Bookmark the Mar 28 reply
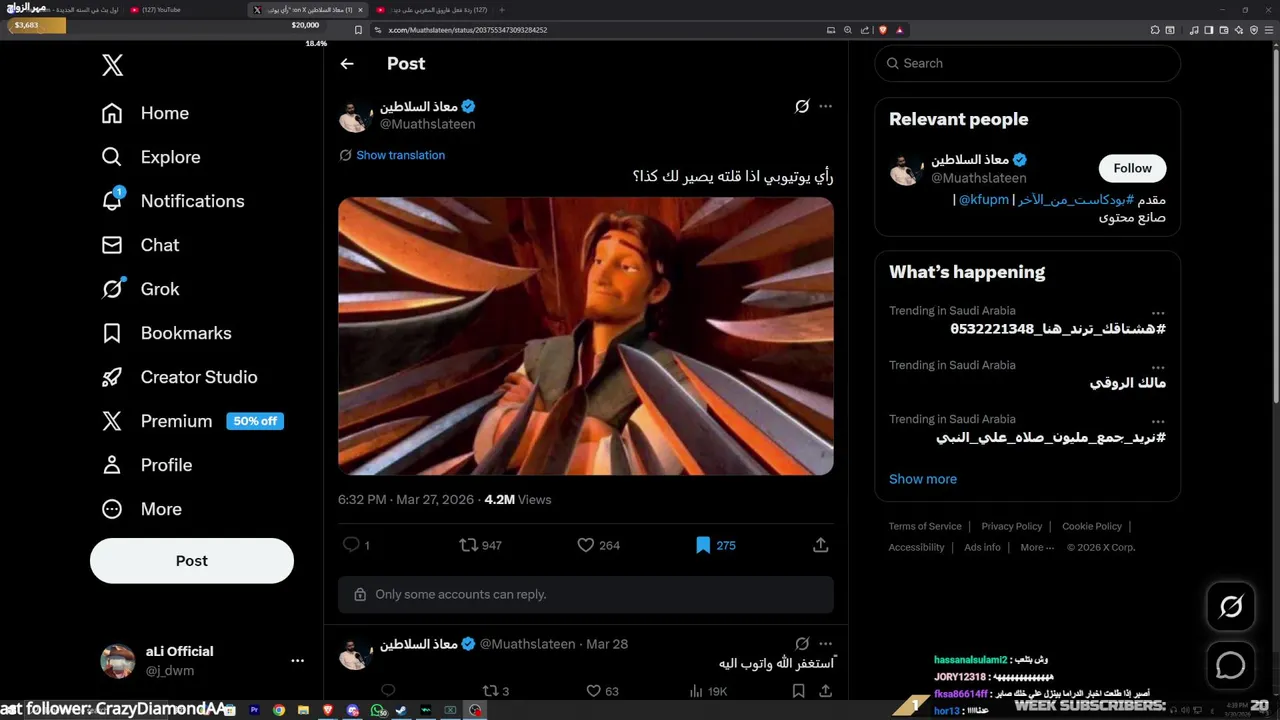 pyautogui.click(x=798, y=691)
